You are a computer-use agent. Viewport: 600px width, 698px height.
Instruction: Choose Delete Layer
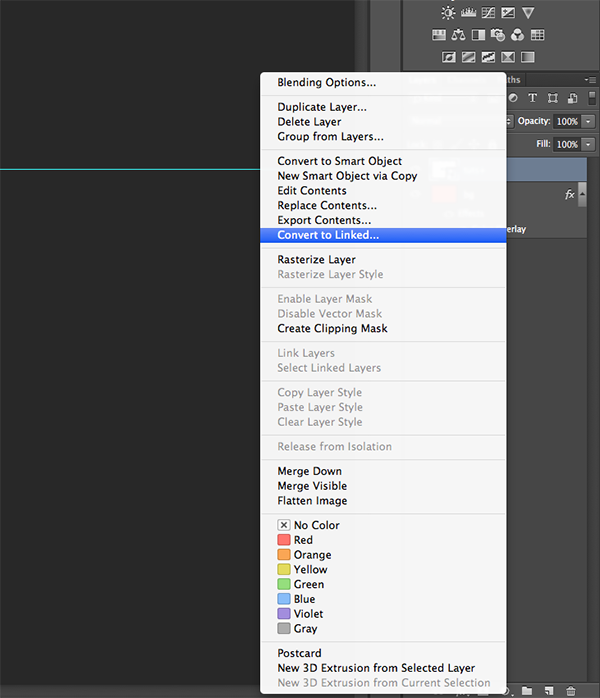tap(309, 122)
